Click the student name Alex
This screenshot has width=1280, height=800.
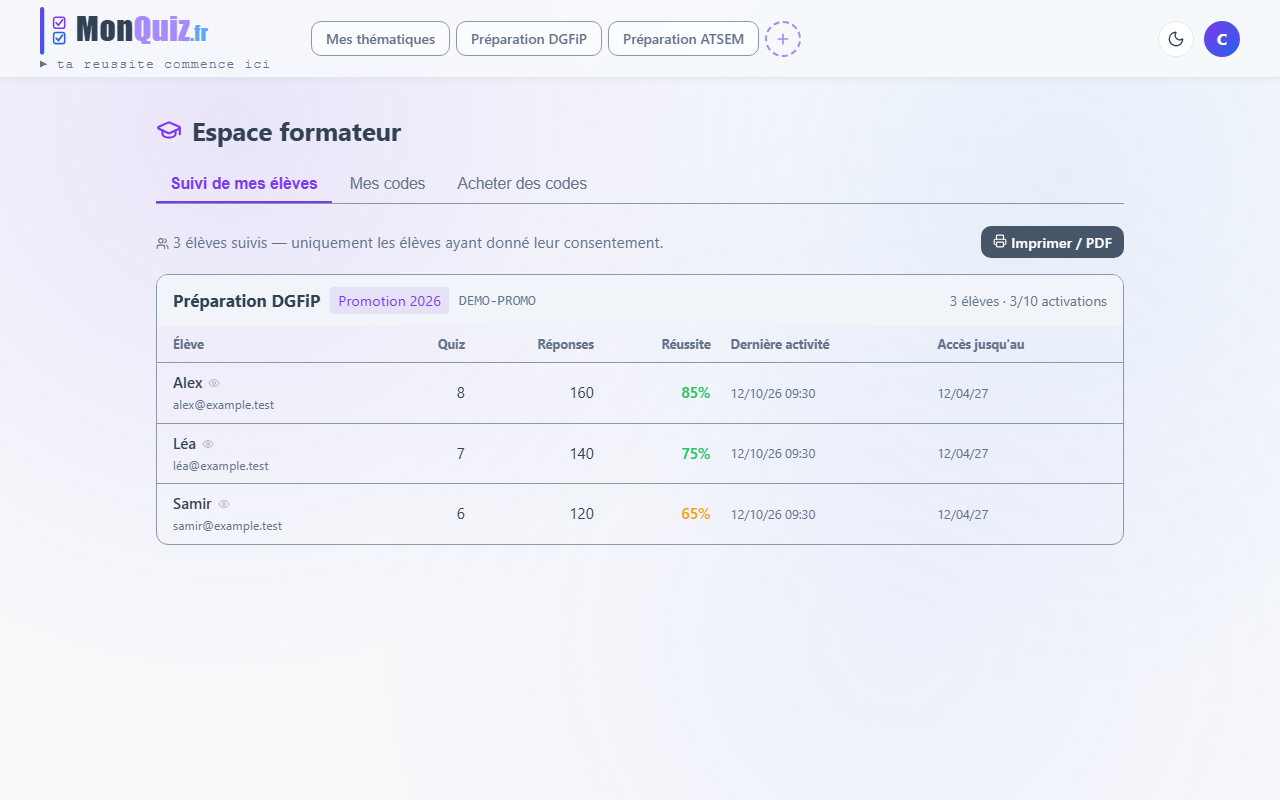(x=188, y=383)
